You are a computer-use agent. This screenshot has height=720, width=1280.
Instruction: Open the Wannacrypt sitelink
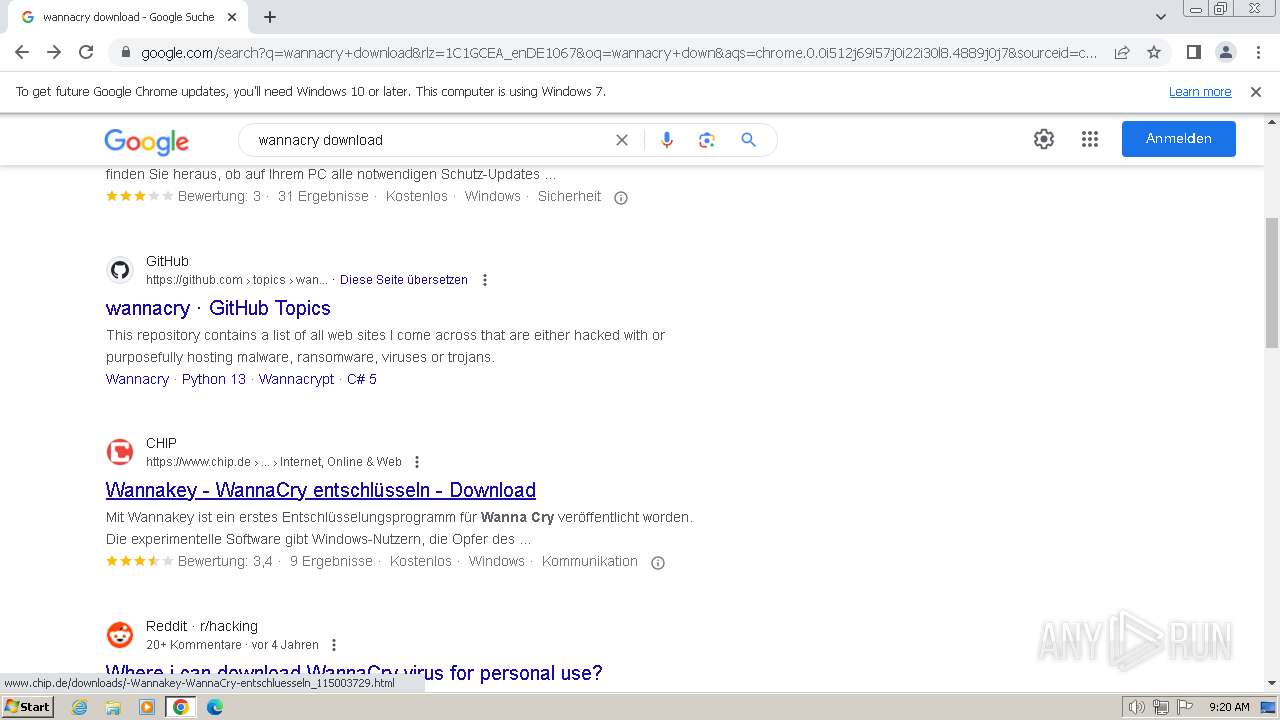296,379
